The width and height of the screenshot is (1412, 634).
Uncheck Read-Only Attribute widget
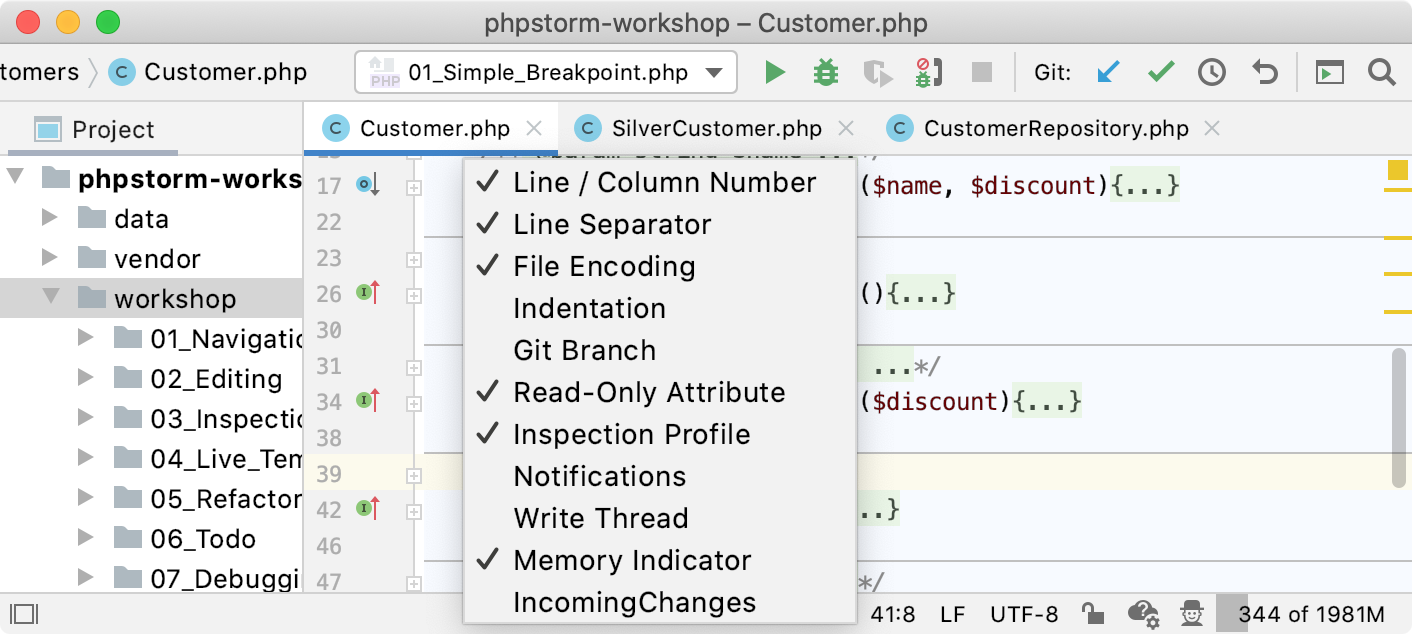pyautogui.click(x=660, y=392)
